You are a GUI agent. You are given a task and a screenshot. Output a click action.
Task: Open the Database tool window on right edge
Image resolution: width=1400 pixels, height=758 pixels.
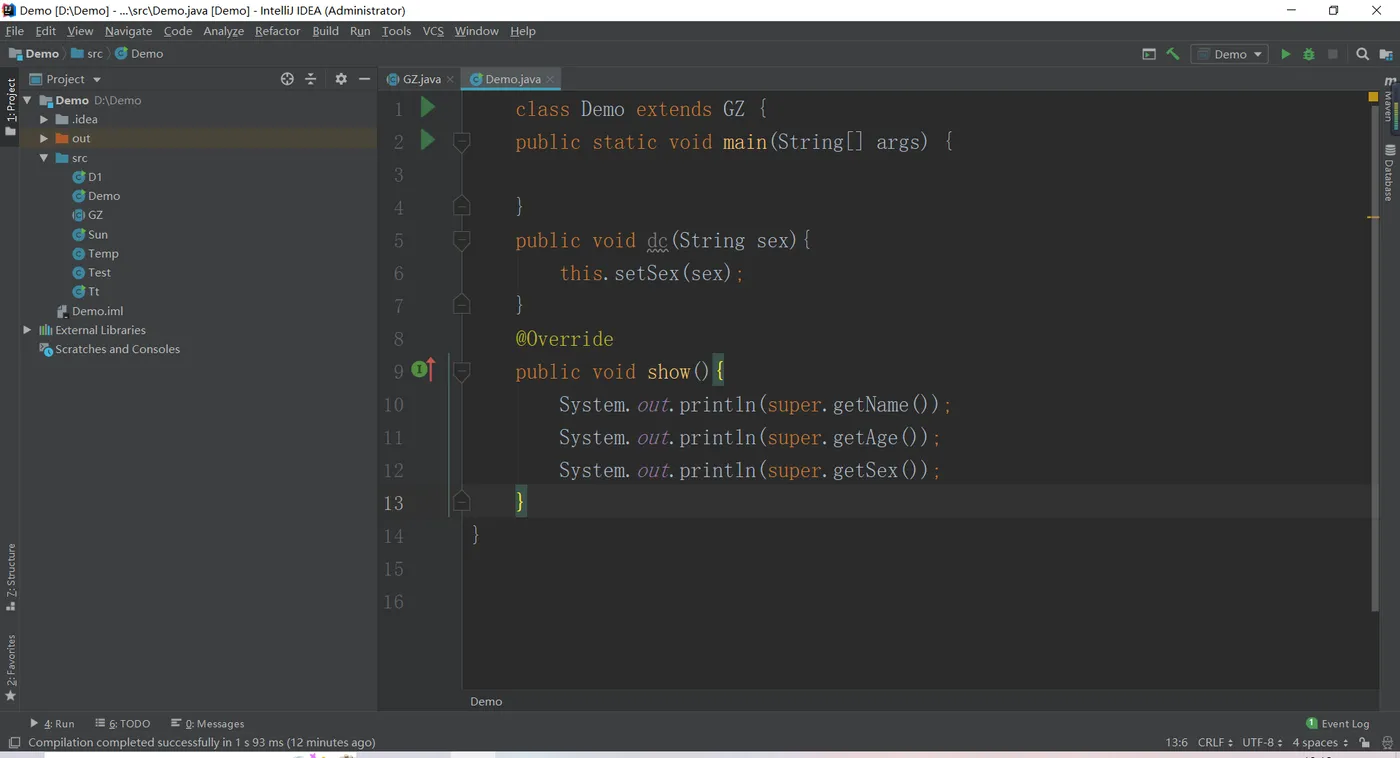(1389, 172)
